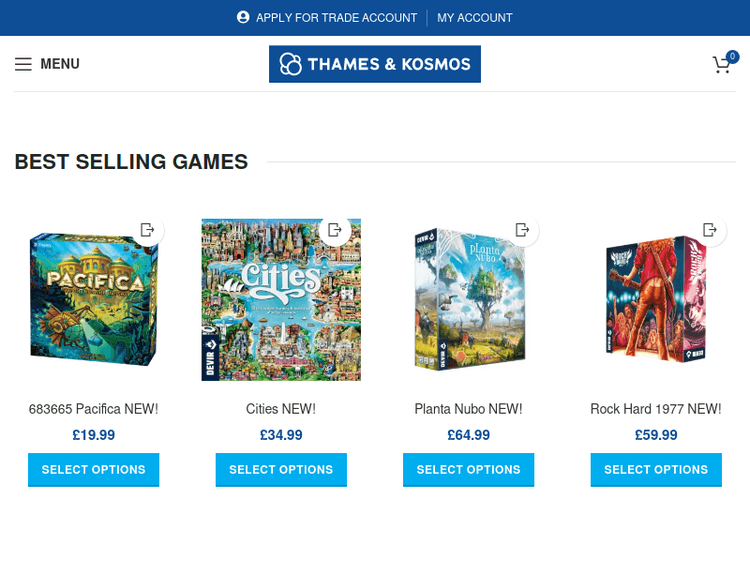Screen dimensions: 750x563
Task: Select options for Rock Hard 1977
Action: (656, 470)
